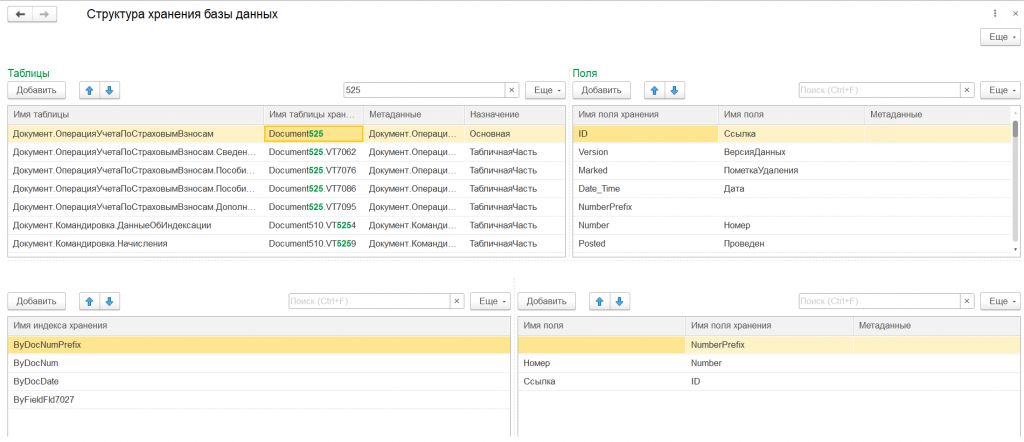The width and height of the screenshot is (1024, 442).
Task: Clear the index panel search box
Action: click(x=456, y=301)
